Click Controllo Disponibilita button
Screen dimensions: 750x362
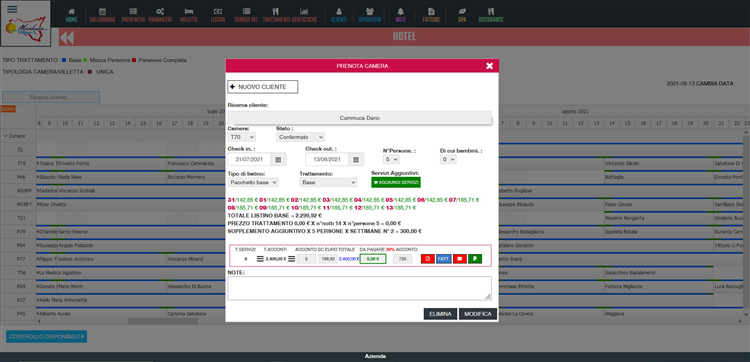click(46, 337)
